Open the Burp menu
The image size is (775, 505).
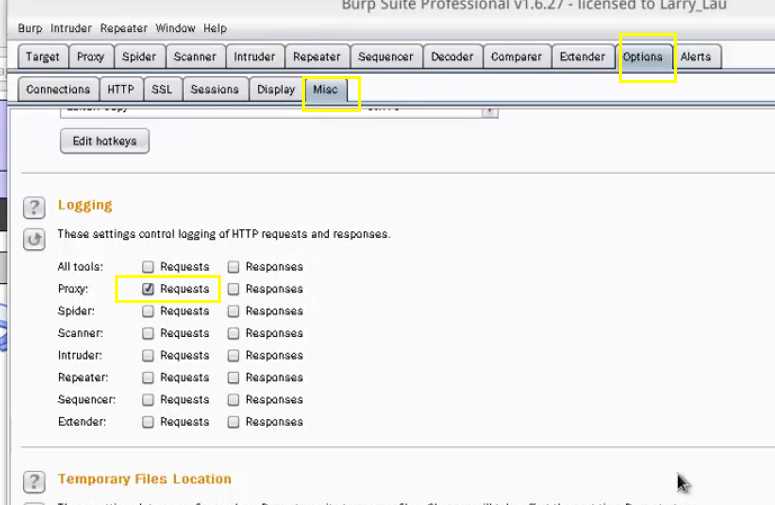pos(30,28)
